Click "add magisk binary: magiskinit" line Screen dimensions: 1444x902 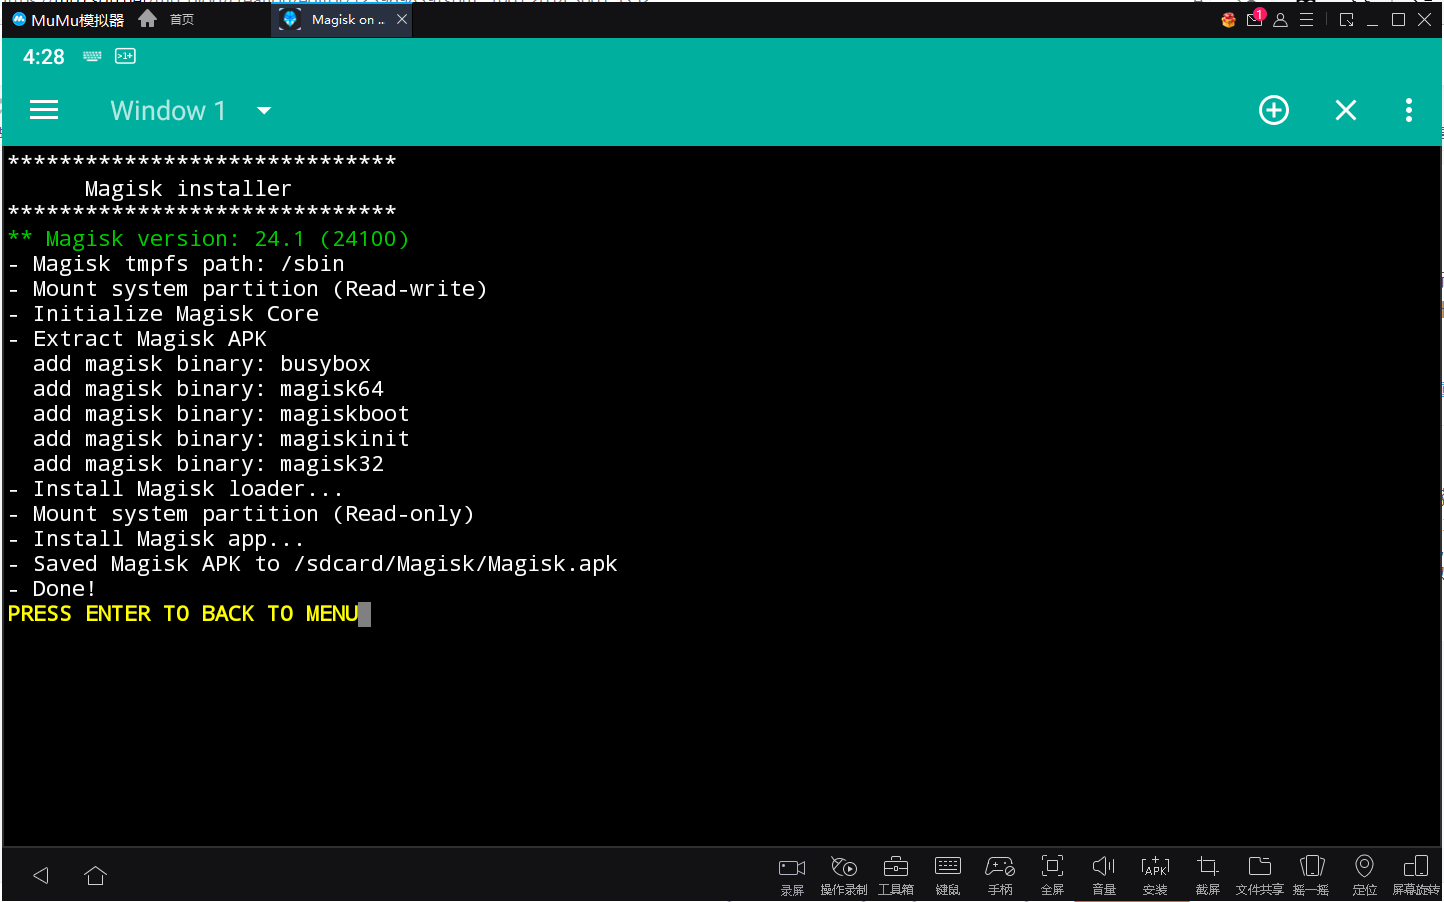(x=221, y=439)
